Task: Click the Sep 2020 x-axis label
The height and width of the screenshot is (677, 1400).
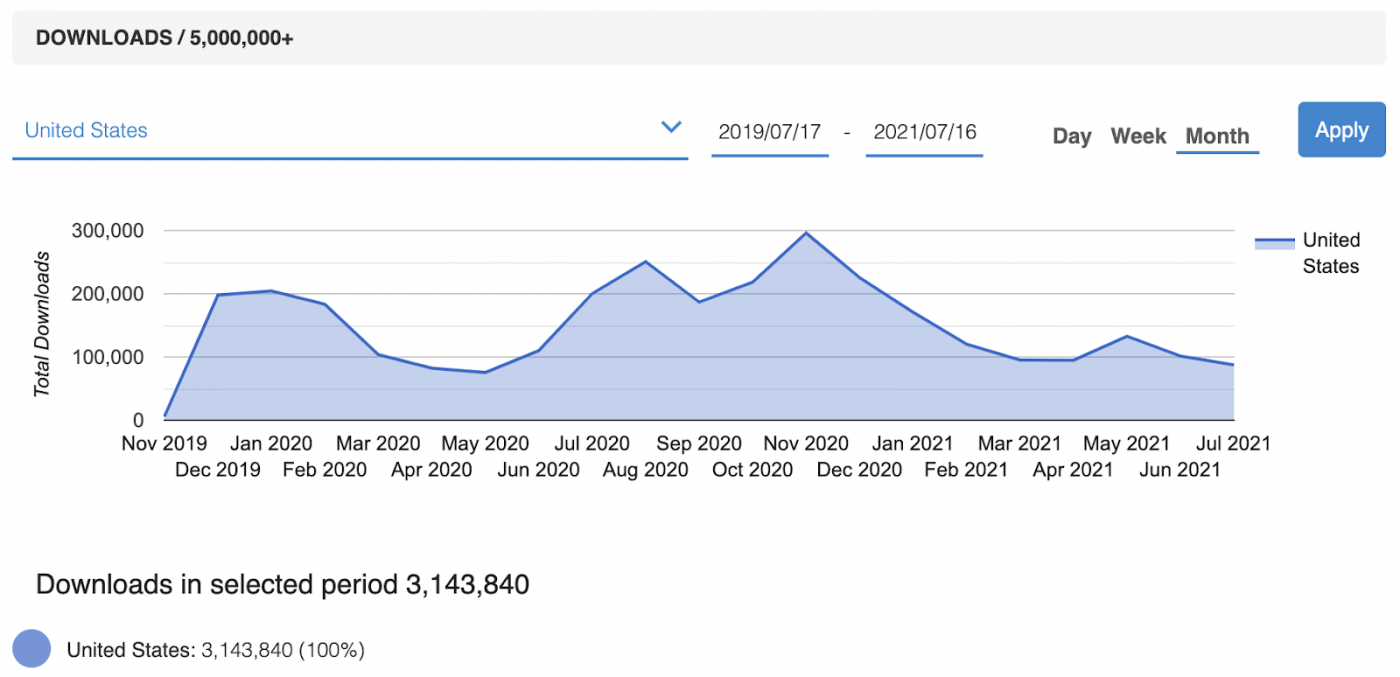Action: [699, 443]
